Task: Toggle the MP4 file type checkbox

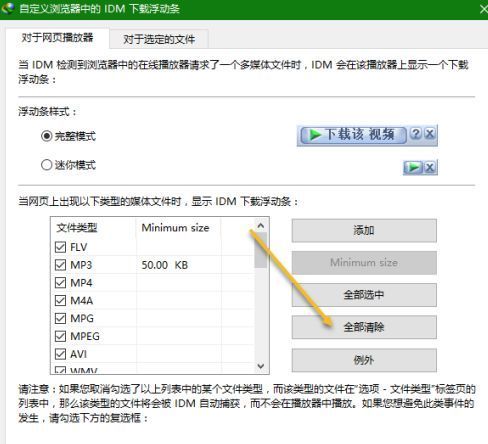Action: [60, 283]
